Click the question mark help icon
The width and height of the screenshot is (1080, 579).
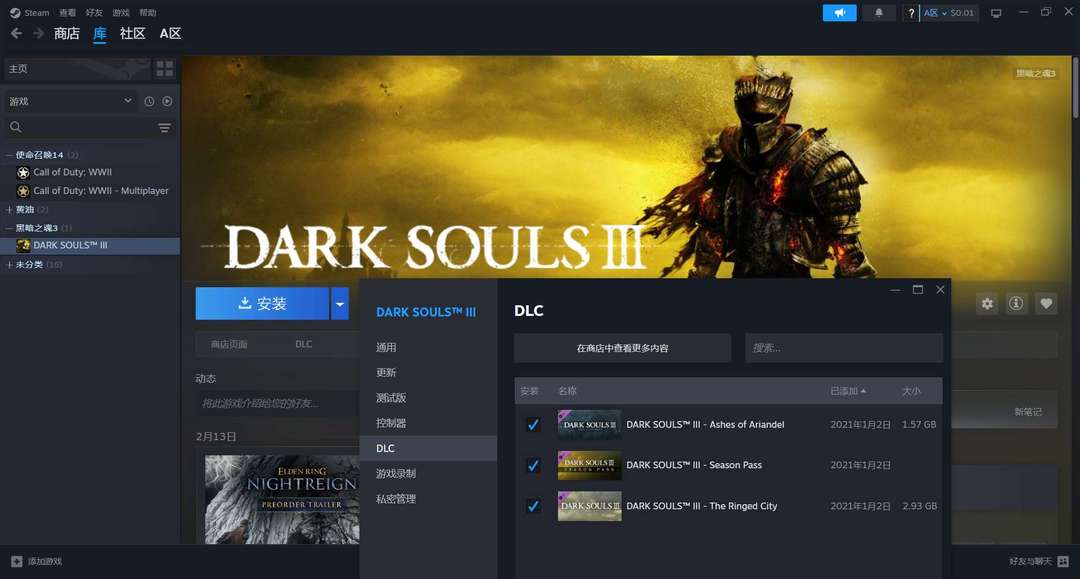pyautogui.click(x=911, y=13)
